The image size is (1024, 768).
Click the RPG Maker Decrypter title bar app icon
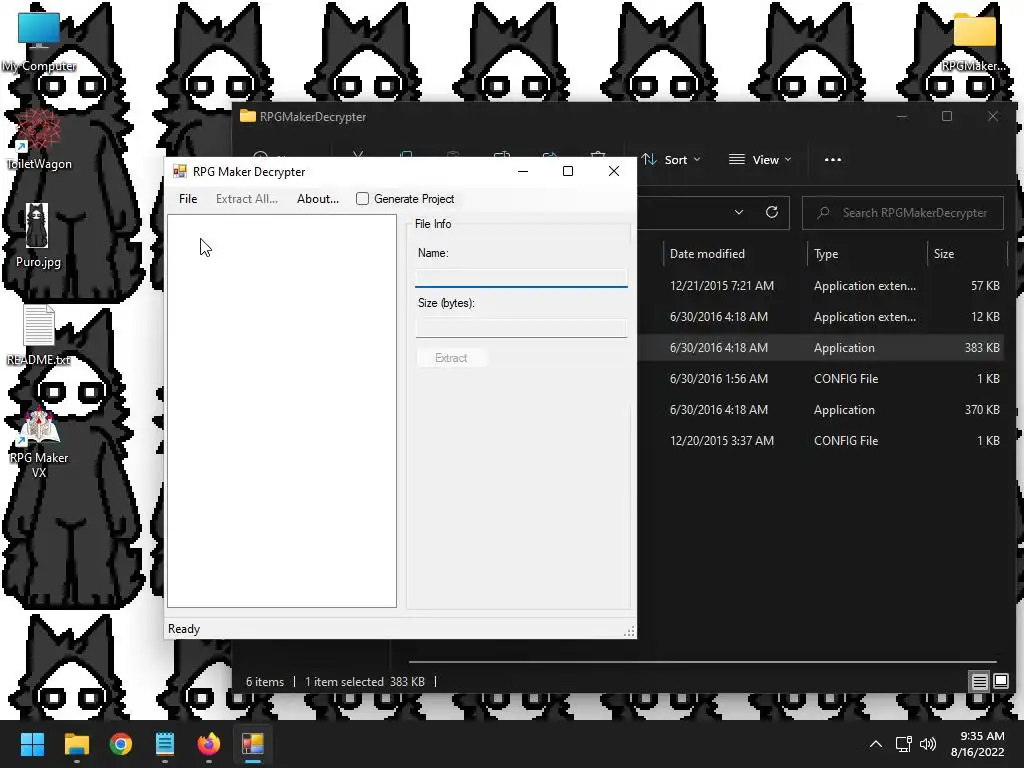coord(180,171)
